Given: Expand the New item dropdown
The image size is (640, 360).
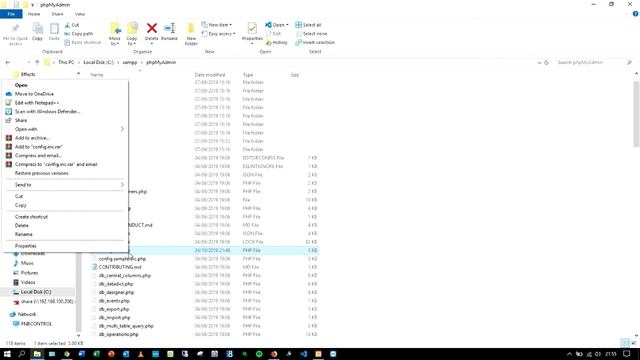Looking at the screenshot, I should 217,25.
